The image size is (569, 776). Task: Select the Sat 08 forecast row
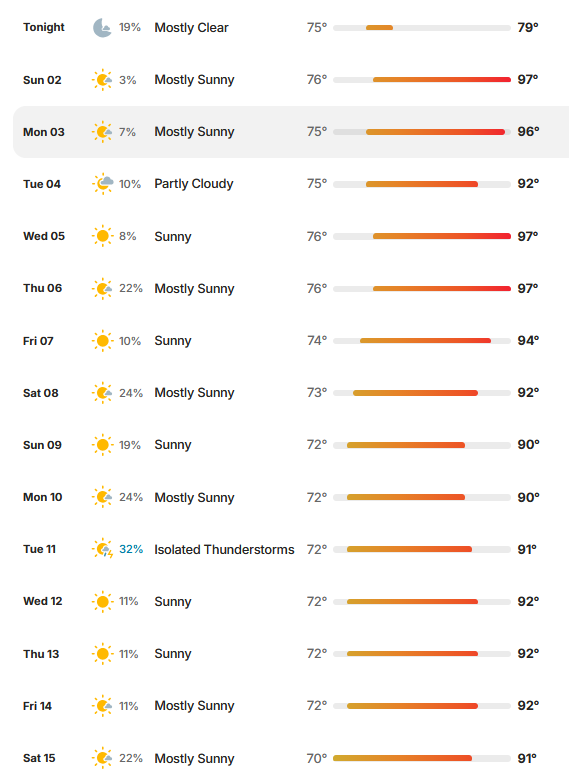point(291,393)
